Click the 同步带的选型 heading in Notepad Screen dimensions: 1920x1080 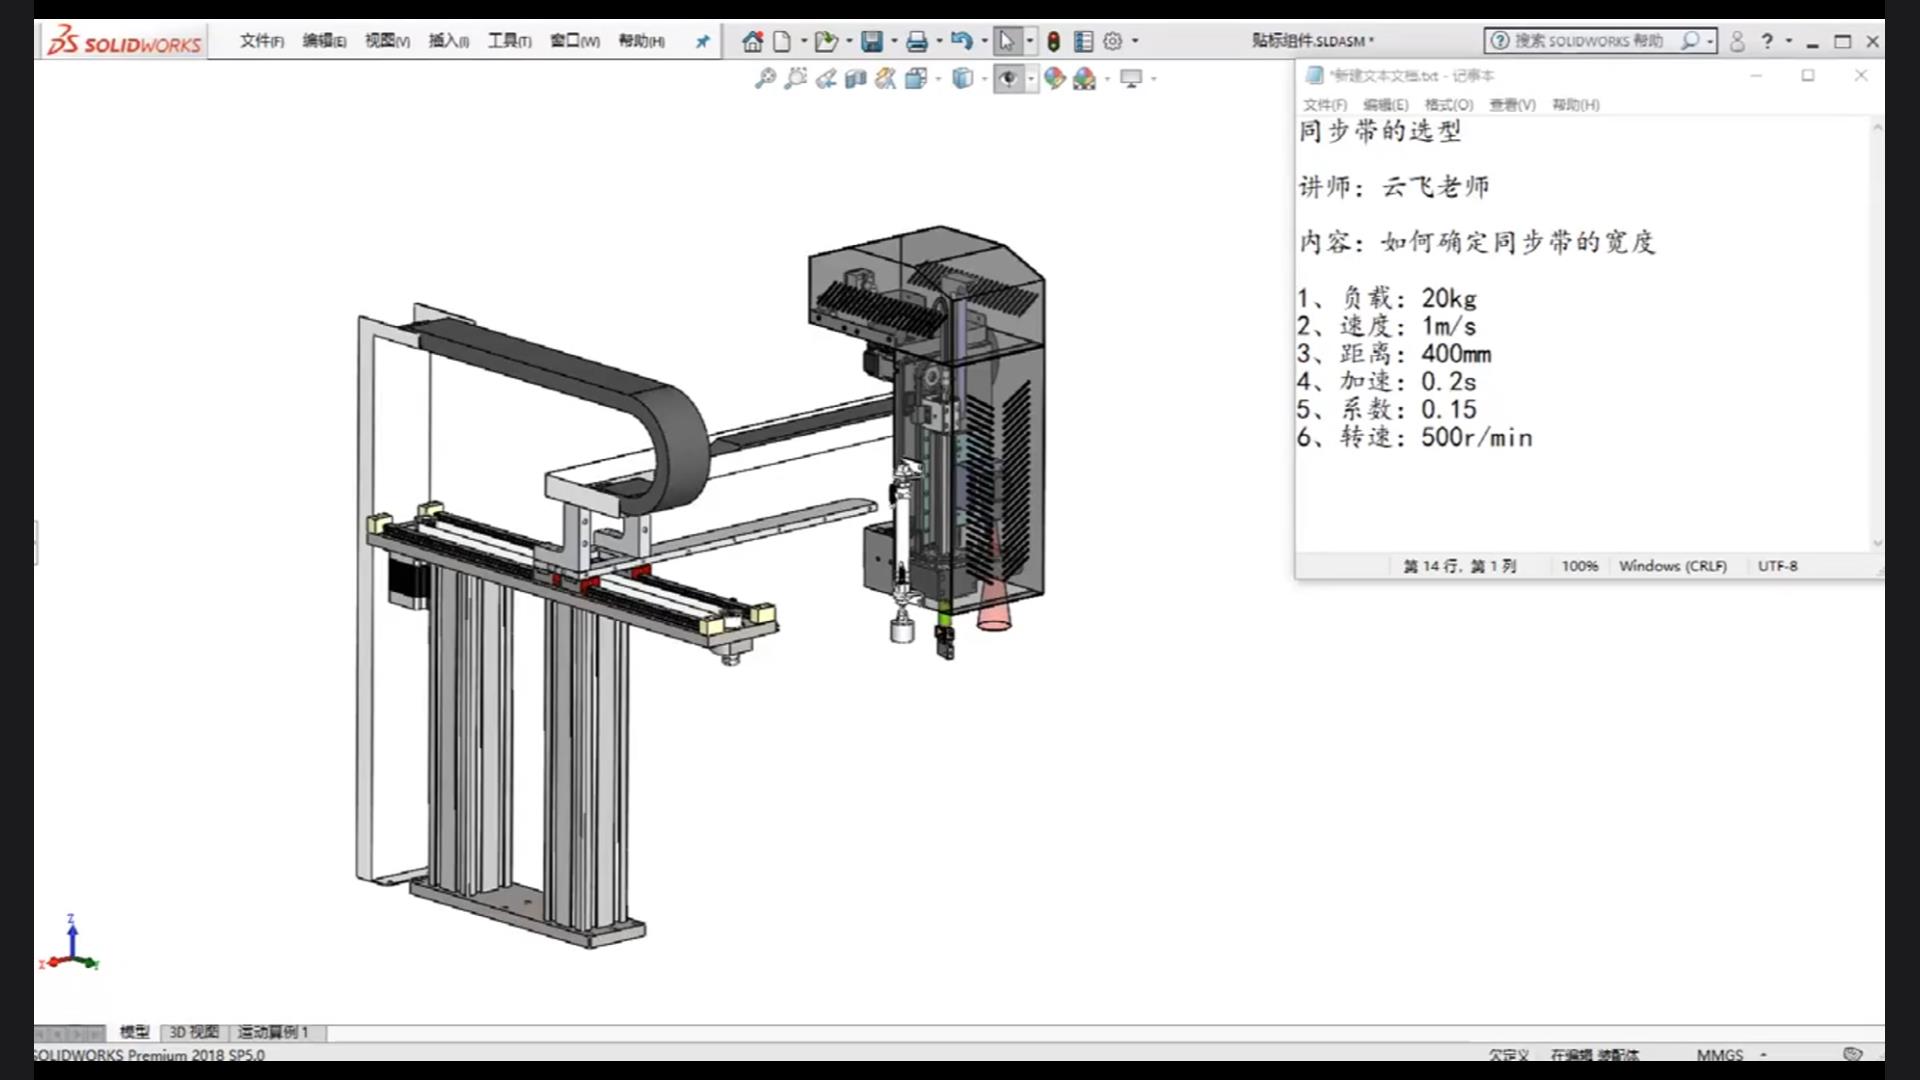[x=1380, y=131]
